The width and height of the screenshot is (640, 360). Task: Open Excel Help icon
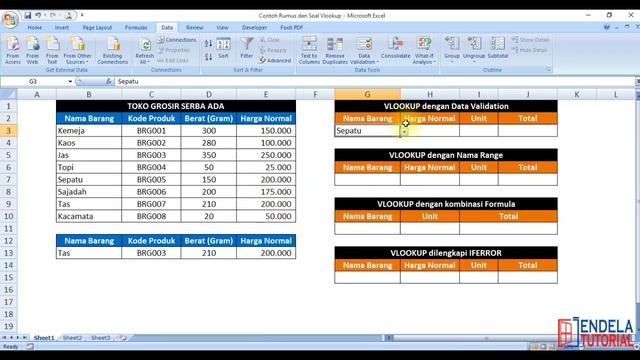607,27
